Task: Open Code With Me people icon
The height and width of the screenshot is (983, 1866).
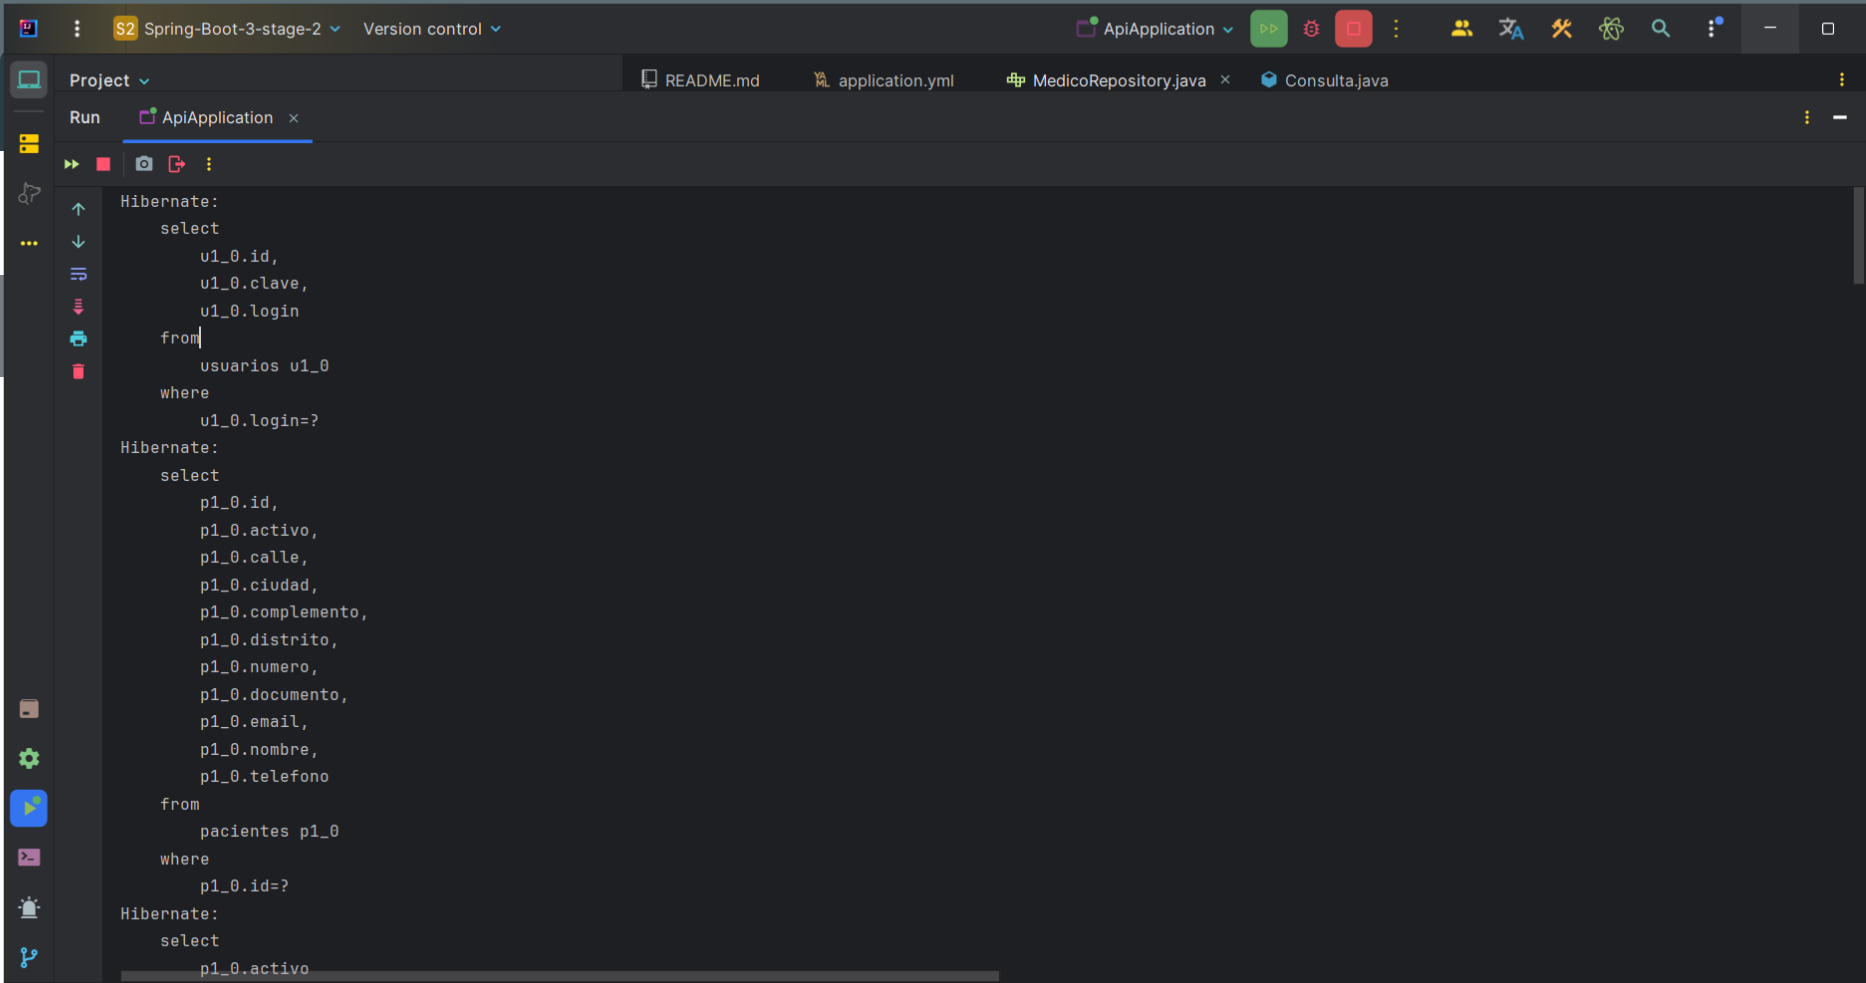Action: [x=1461, y=29]
